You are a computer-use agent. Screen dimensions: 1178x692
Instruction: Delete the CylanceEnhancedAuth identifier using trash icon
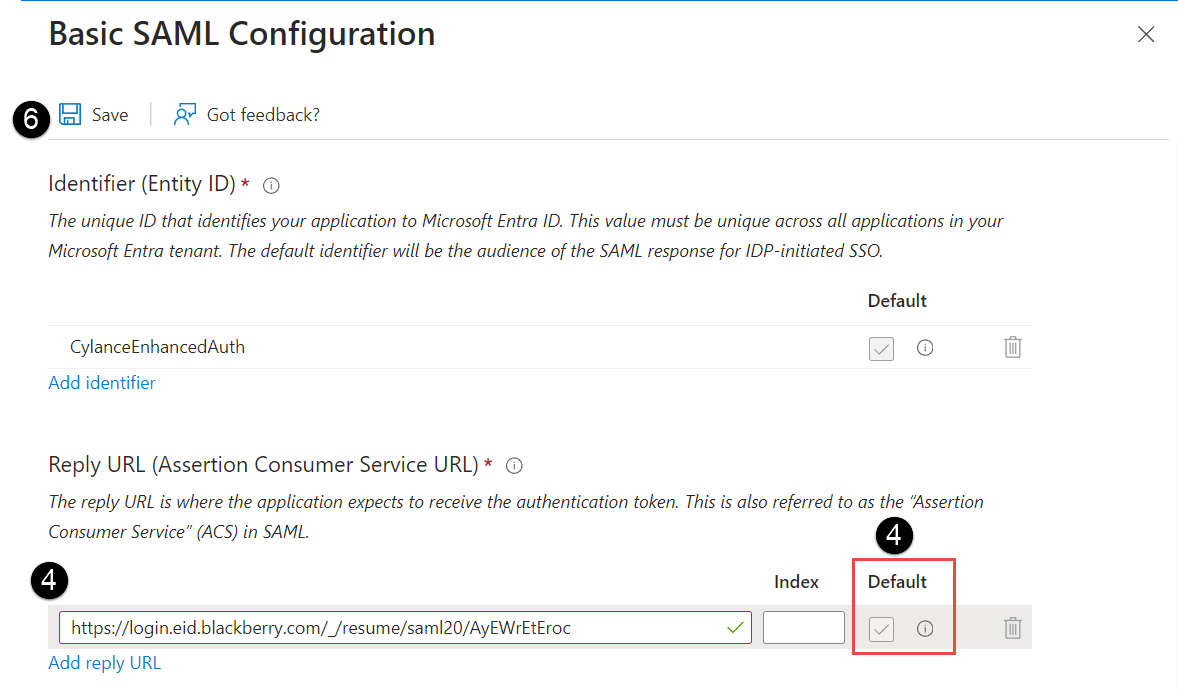pos(1012,348)
